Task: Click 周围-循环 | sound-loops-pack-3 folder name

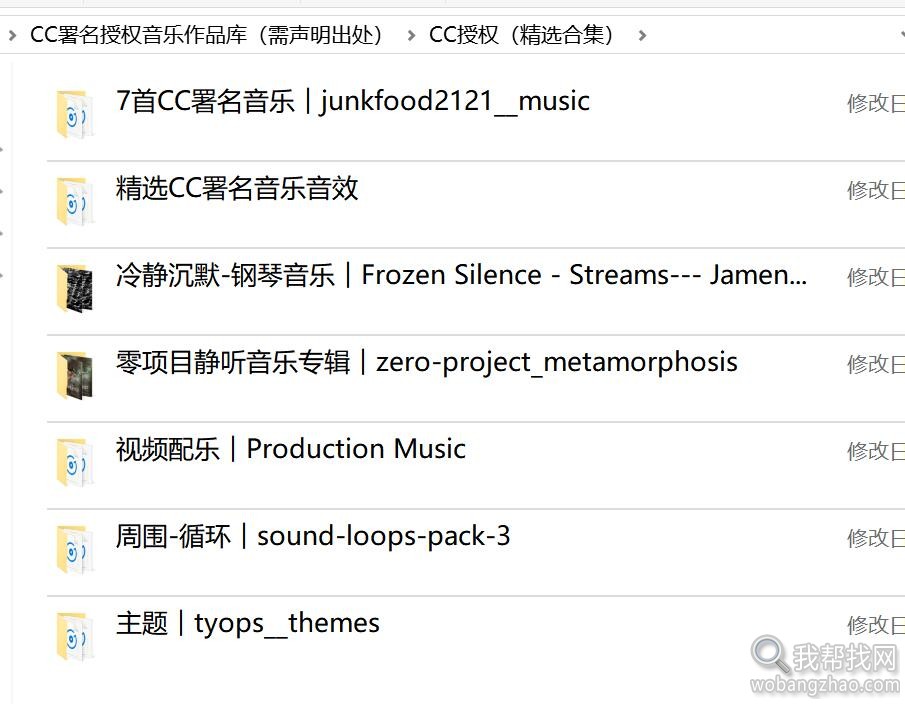Action: (313, 537)
